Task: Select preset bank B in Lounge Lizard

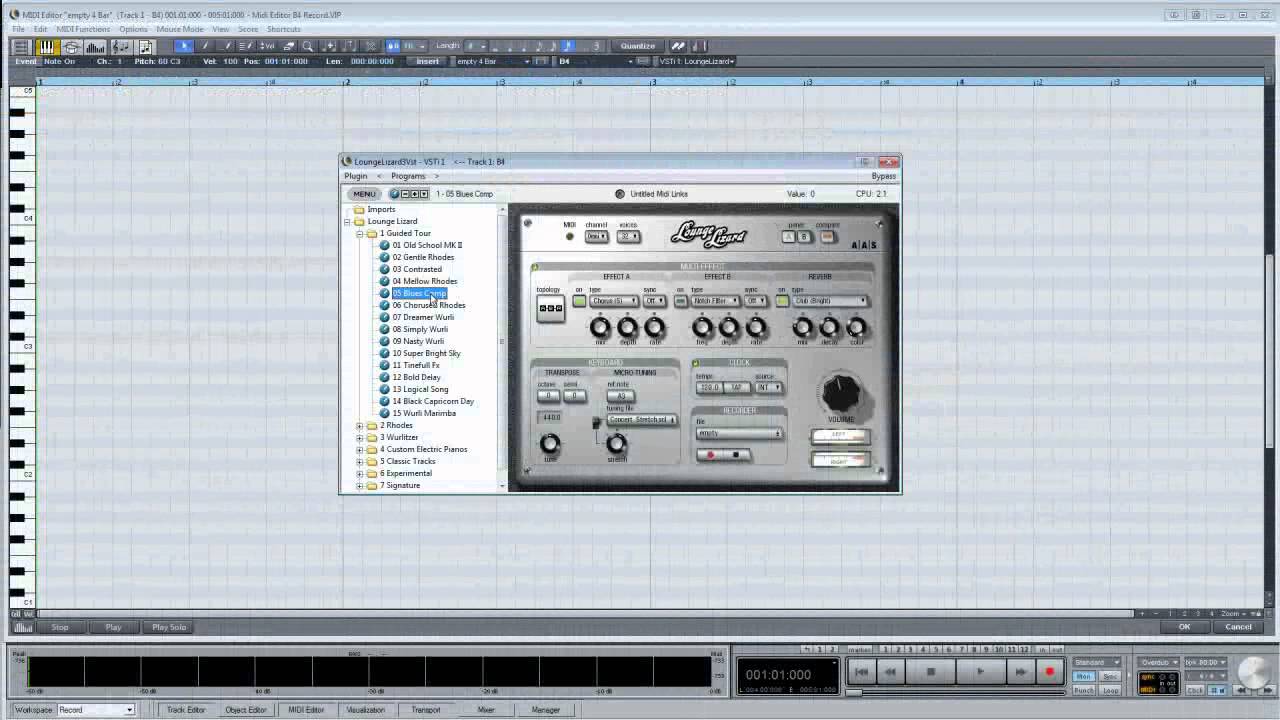Action: pos(804,237)
